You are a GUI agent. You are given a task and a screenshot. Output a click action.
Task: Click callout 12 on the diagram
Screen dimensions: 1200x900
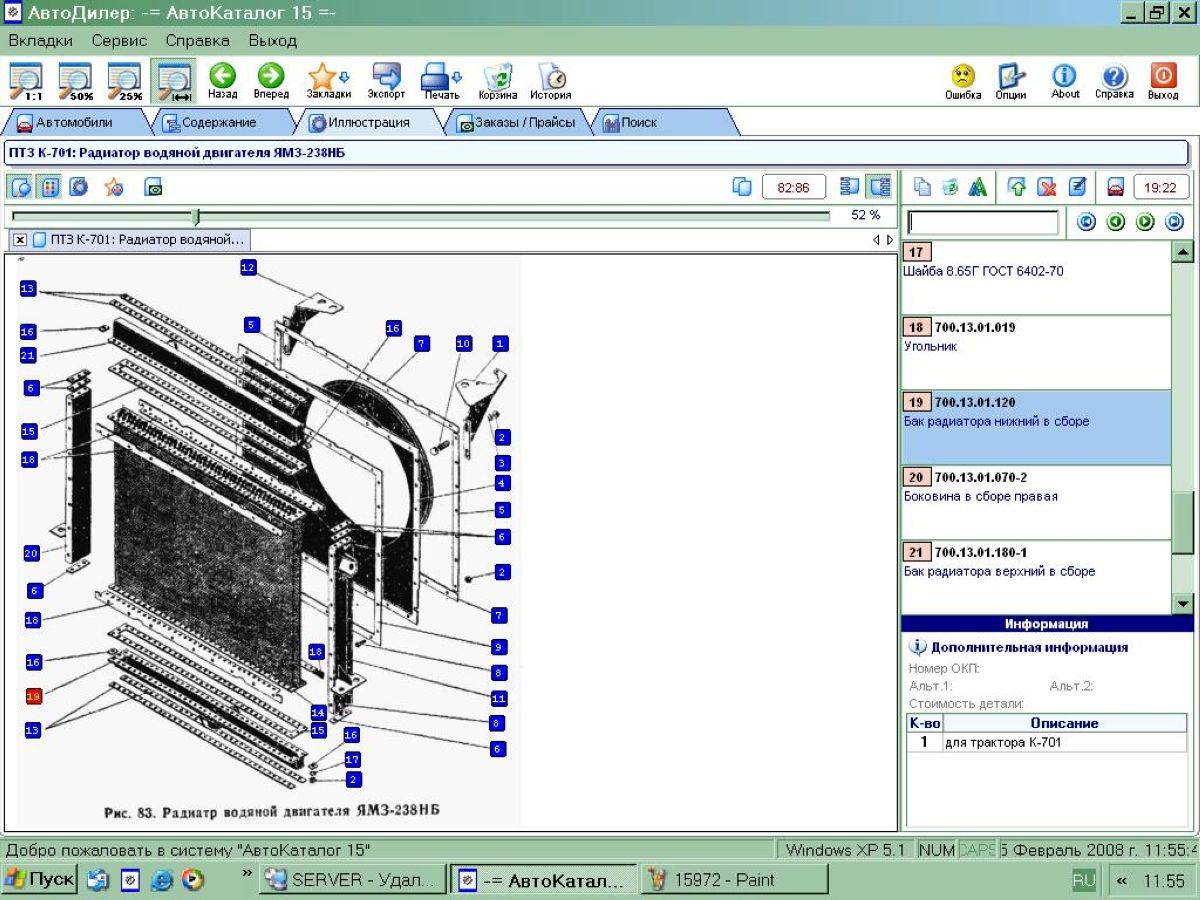248,267
